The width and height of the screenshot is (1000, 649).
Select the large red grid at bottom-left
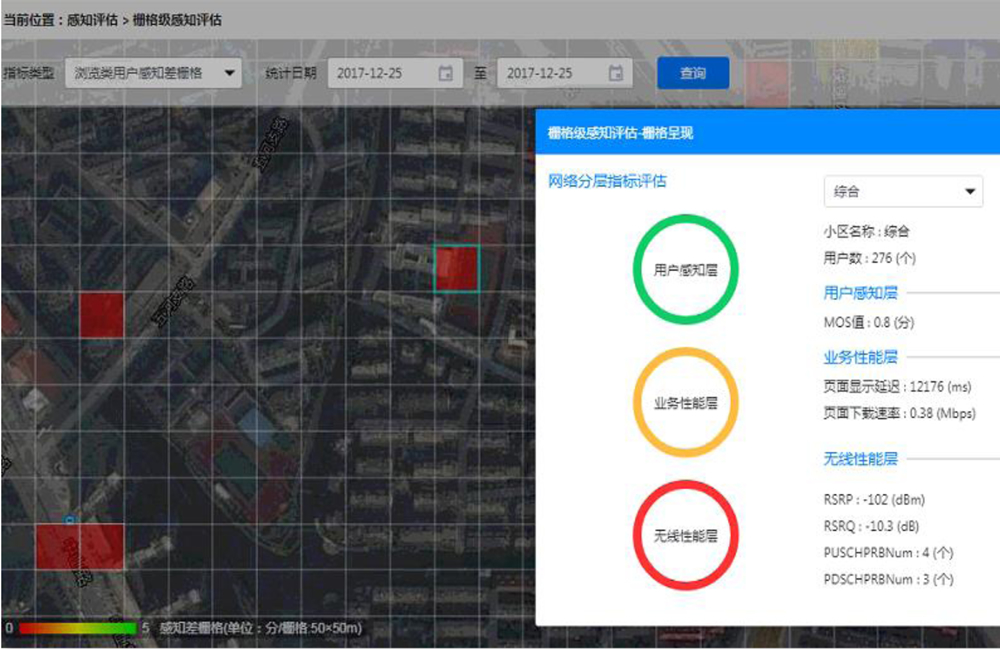(79, 547)
